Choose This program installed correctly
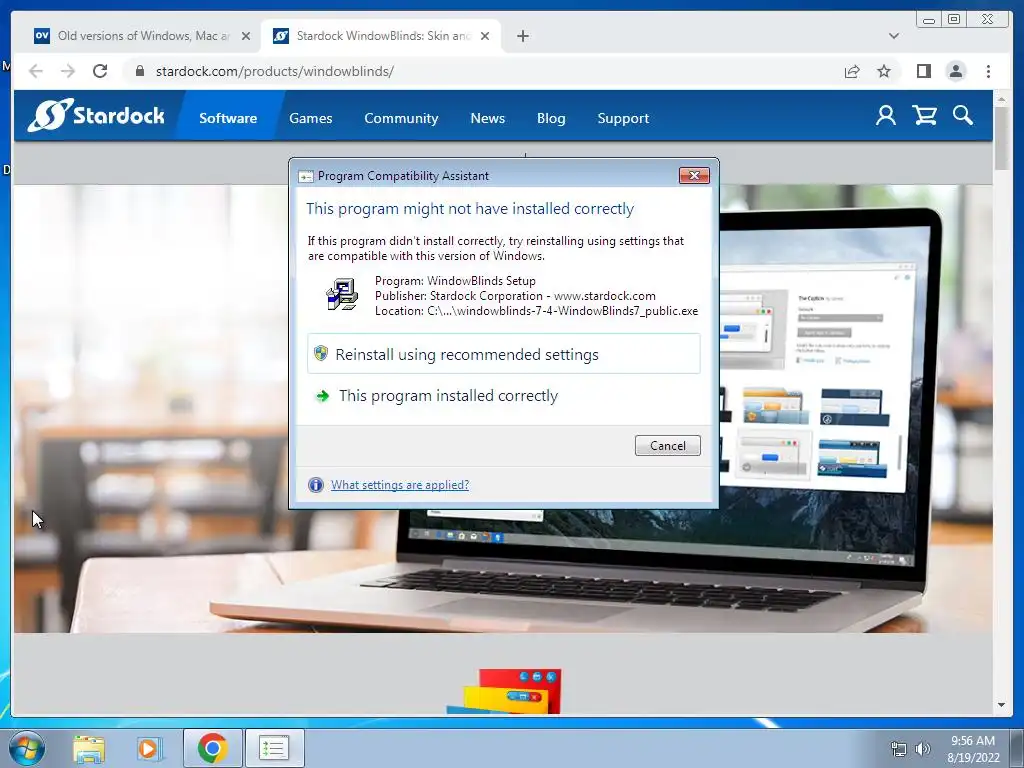Screen dimensions: 1024x768 pyautogui.click(x=504, y=396)
